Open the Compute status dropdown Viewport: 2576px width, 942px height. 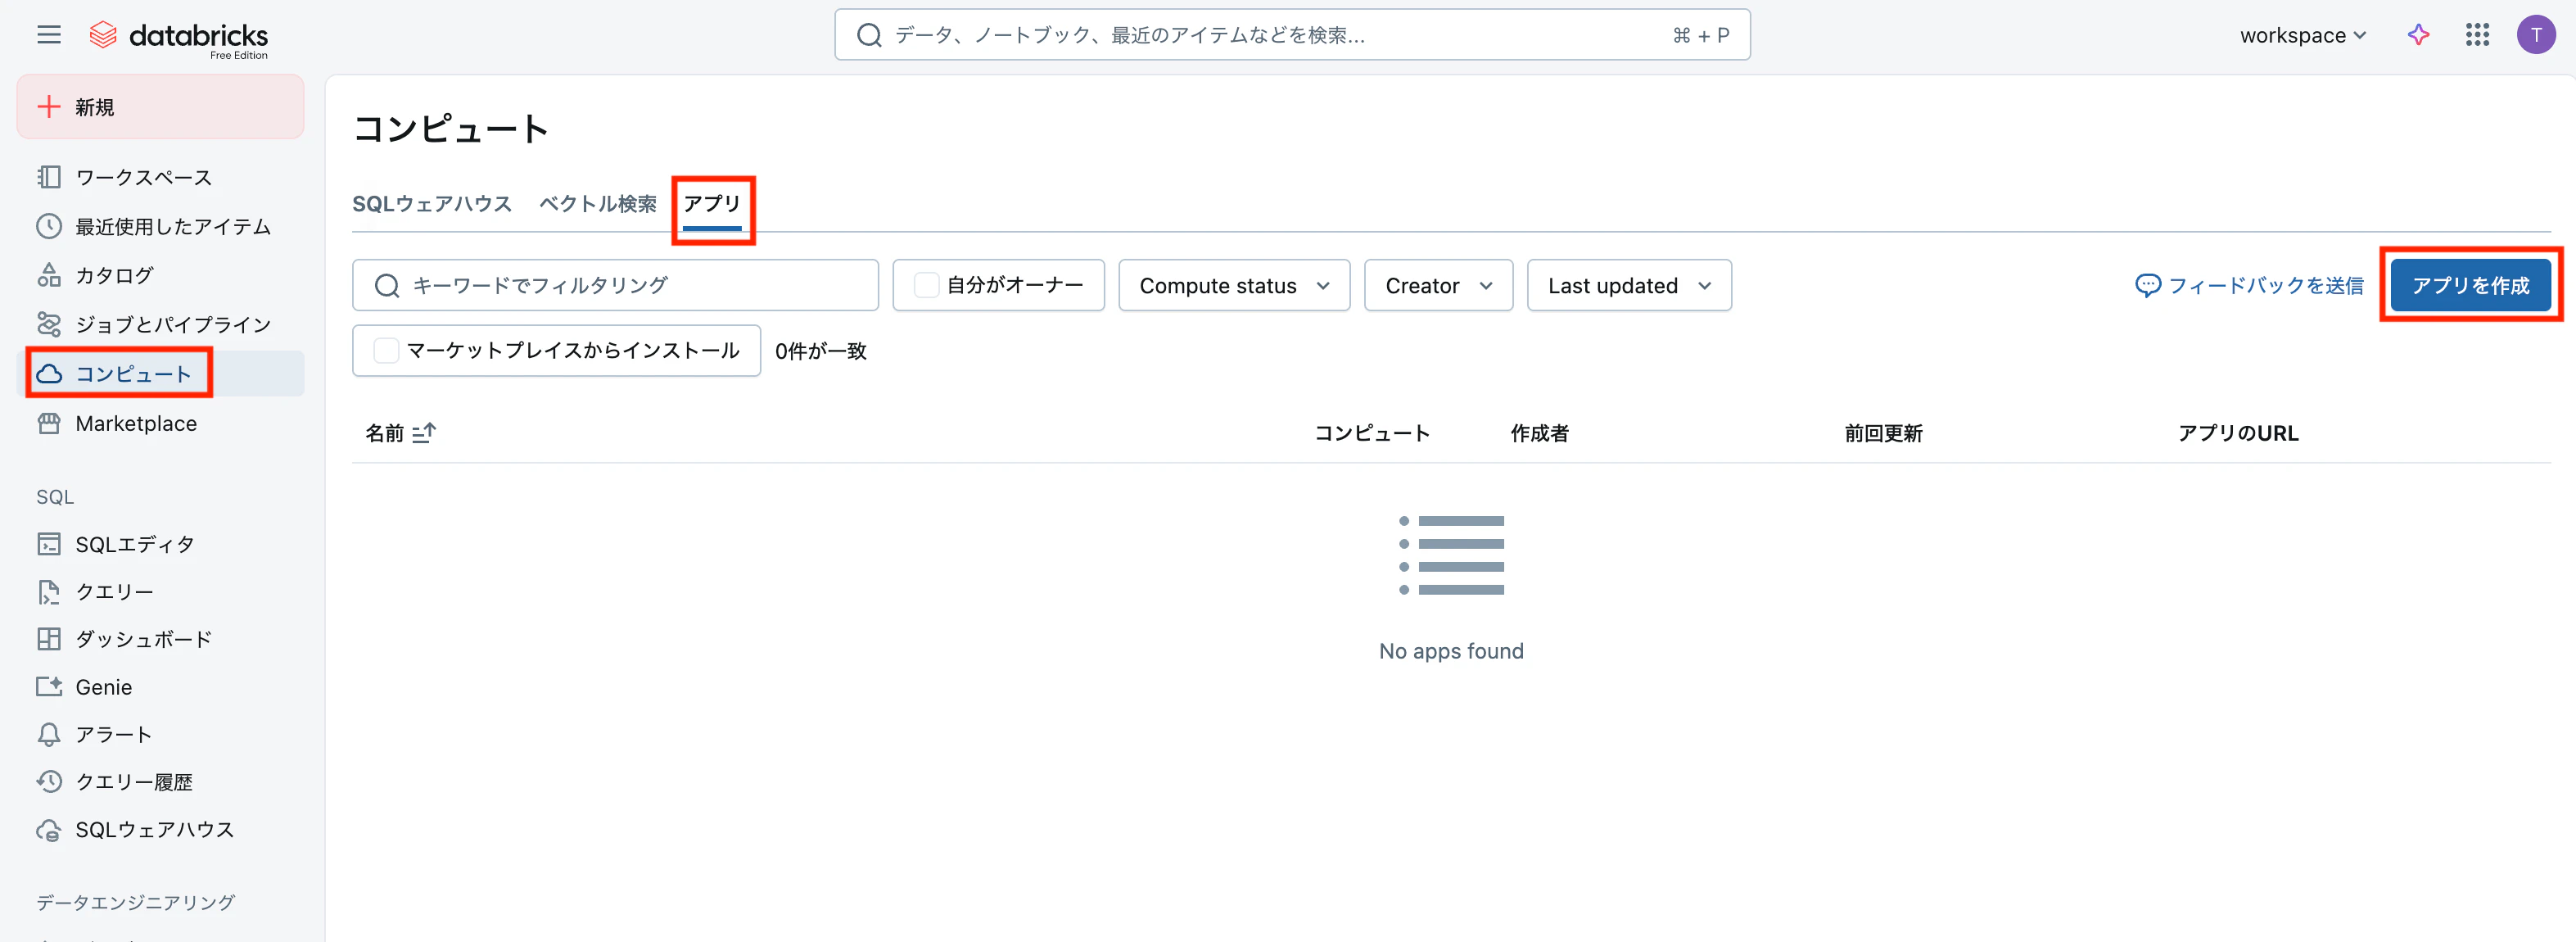[1234, 285]
